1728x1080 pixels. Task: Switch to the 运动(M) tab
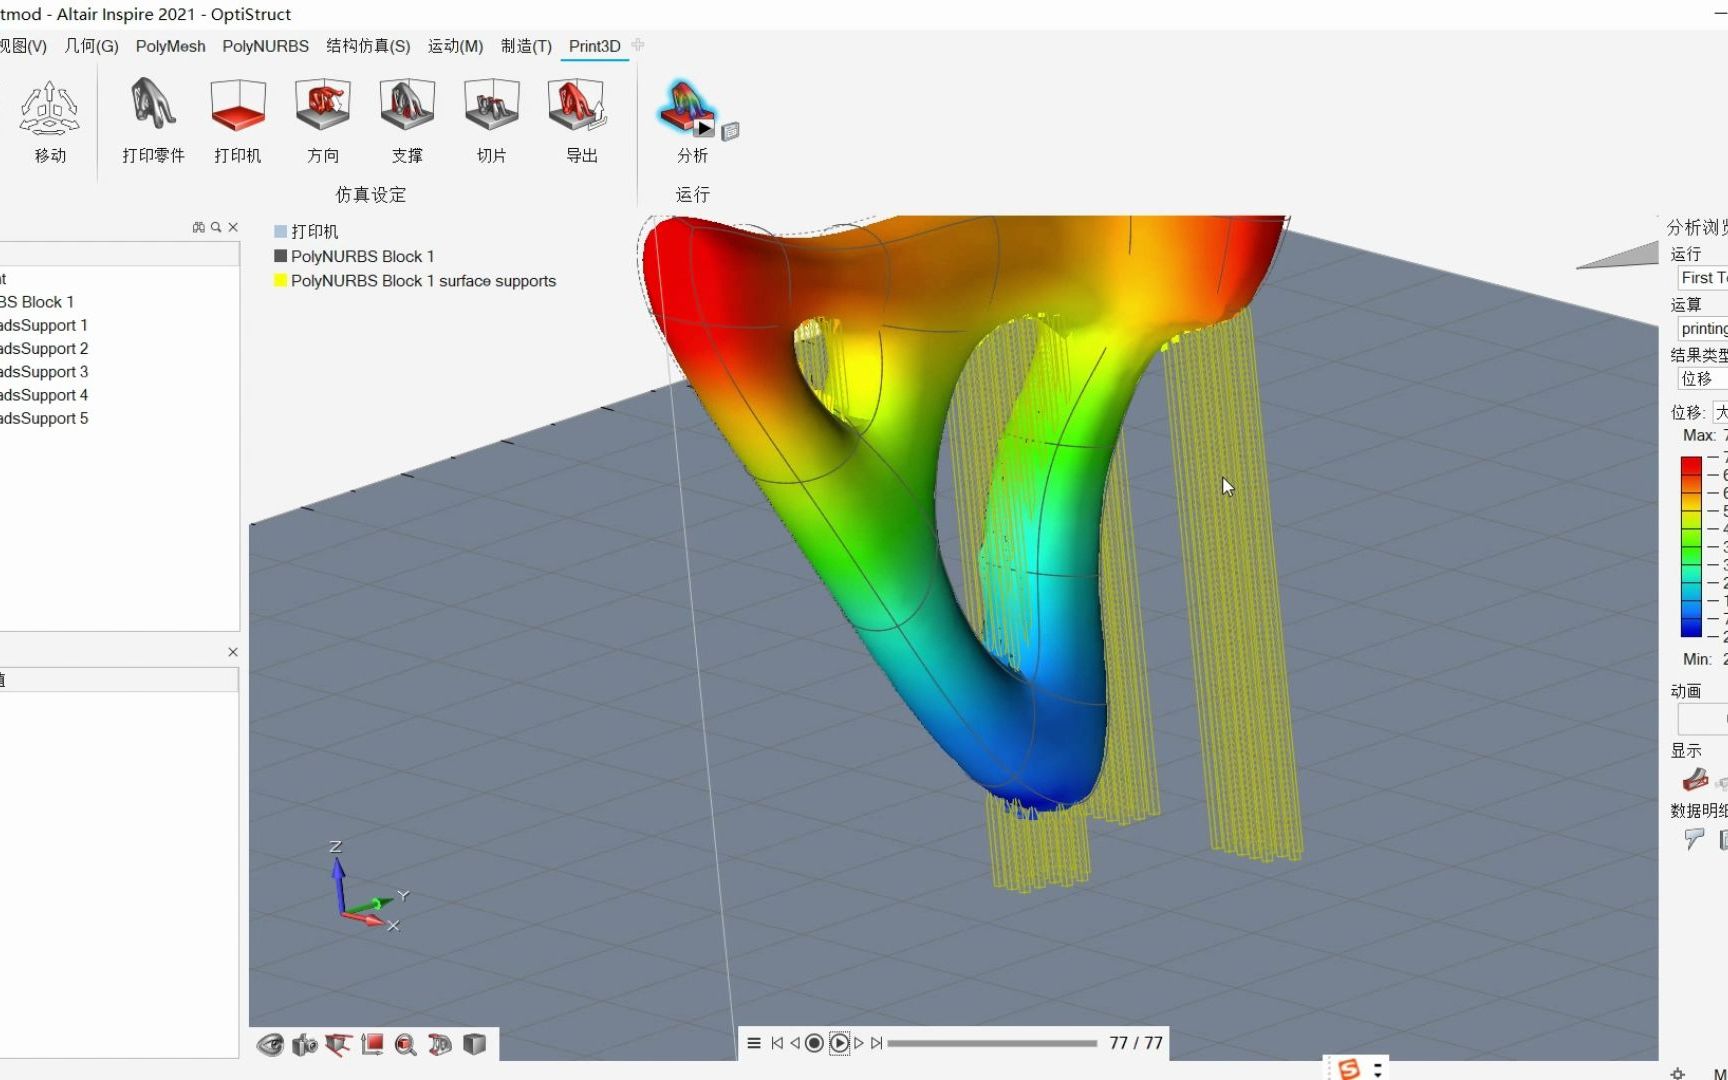pyautogui.click(x=455, y=46)
